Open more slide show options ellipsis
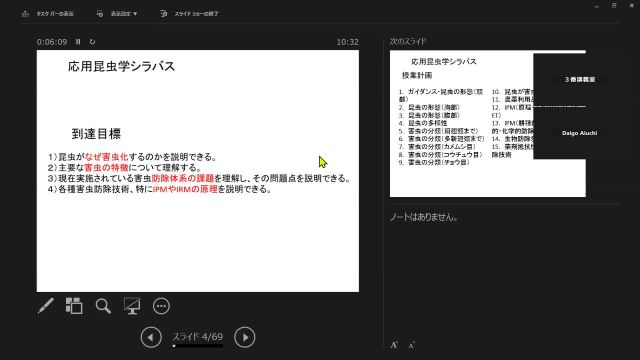 [161, 306]
